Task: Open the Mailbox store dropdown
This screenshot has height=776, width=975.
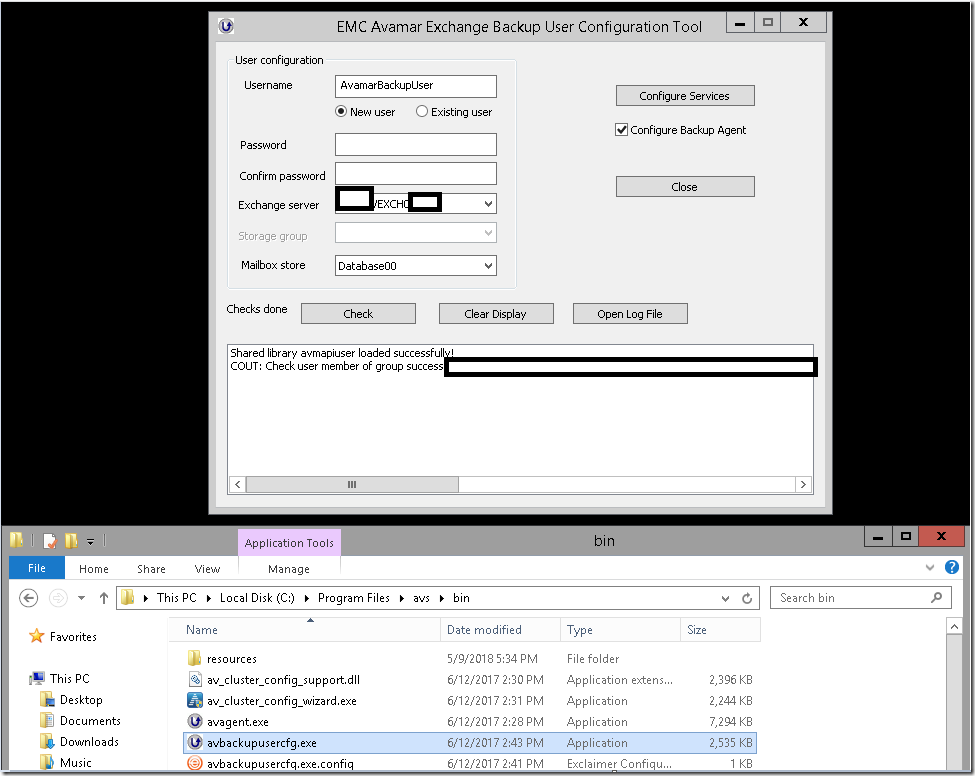Action: (488, 266)
